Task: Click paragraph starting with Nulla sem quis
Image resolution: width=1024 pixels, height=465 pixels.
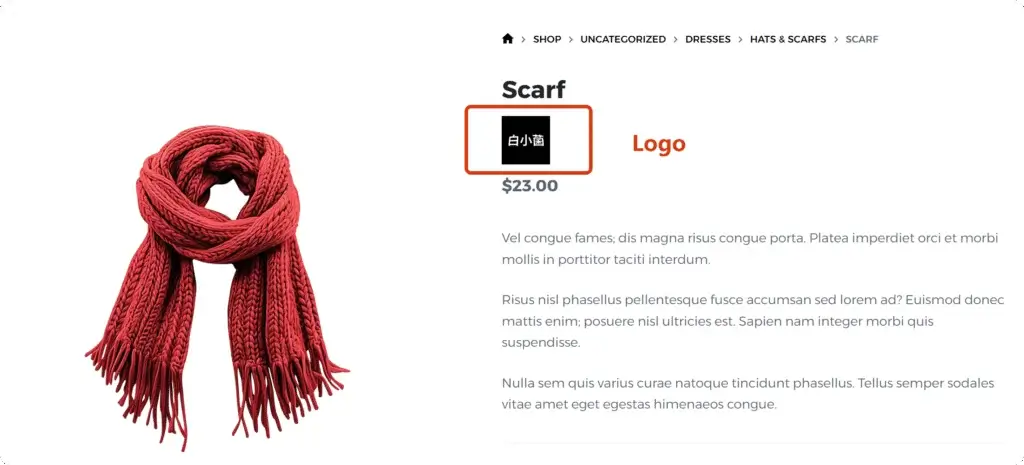Action: click(748, 394)
